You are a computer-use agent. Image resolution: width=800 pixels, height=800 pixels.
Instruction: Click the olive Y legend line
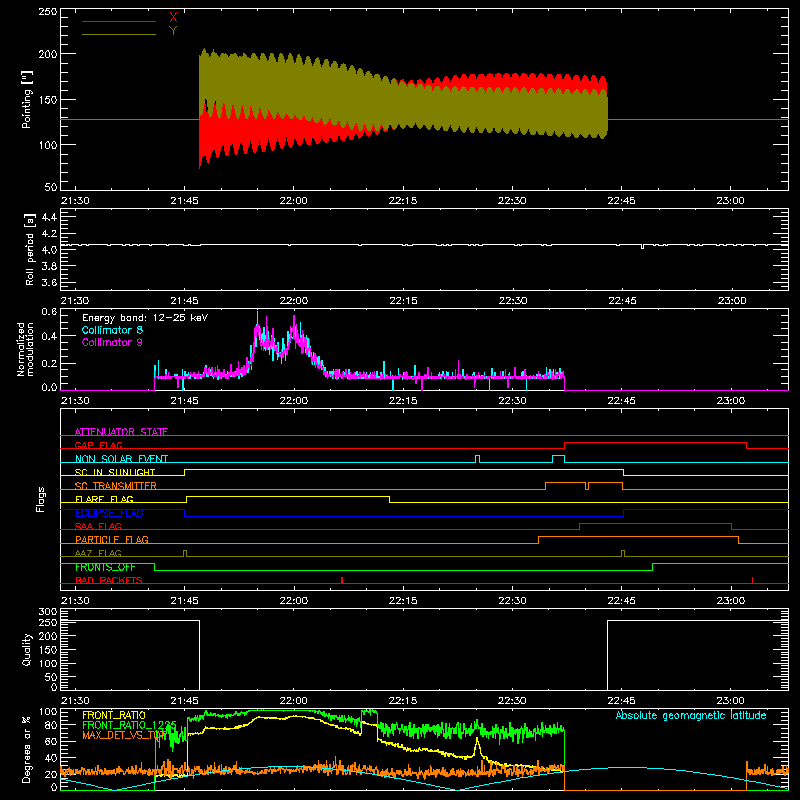click(x=118, y=35)
